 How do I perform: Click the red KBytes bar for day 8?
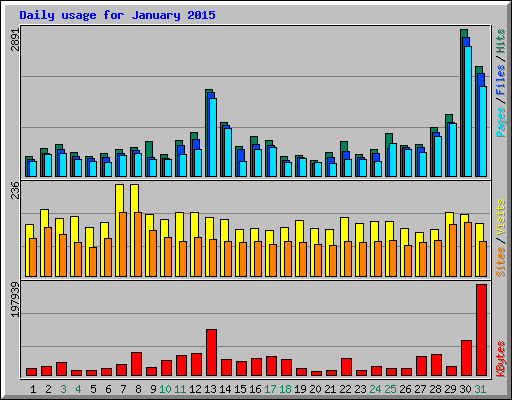pos(136,364)
